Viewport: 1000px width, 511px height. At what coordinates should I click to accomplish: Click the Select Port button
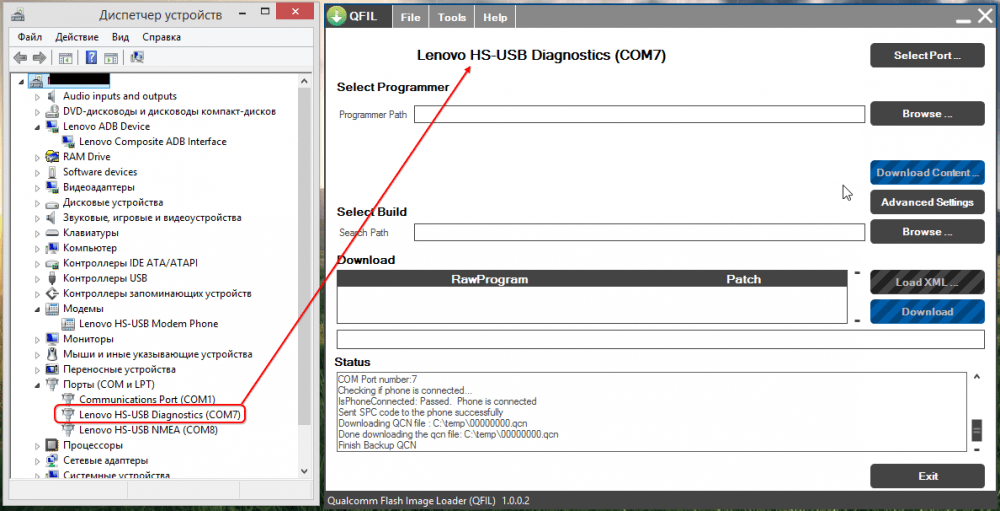(926, 56)
